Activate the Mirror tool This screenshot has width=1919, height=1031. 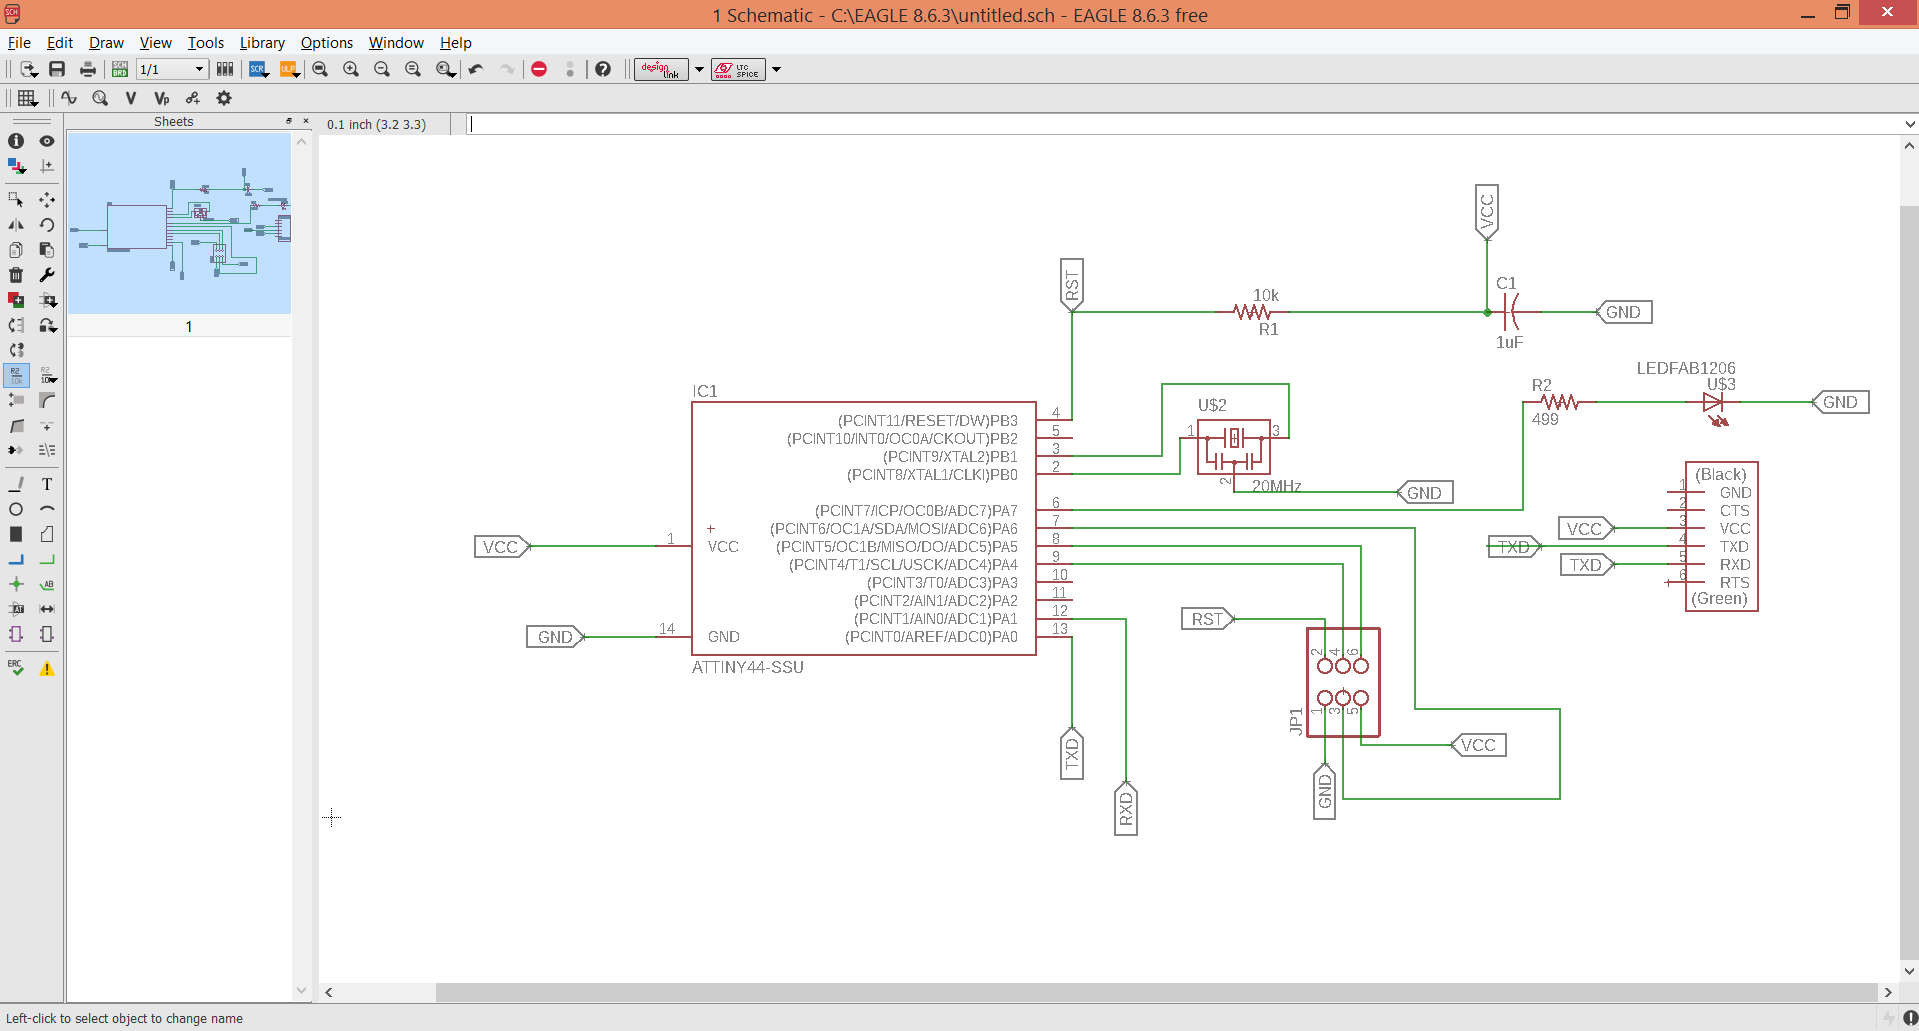point(16,225)
